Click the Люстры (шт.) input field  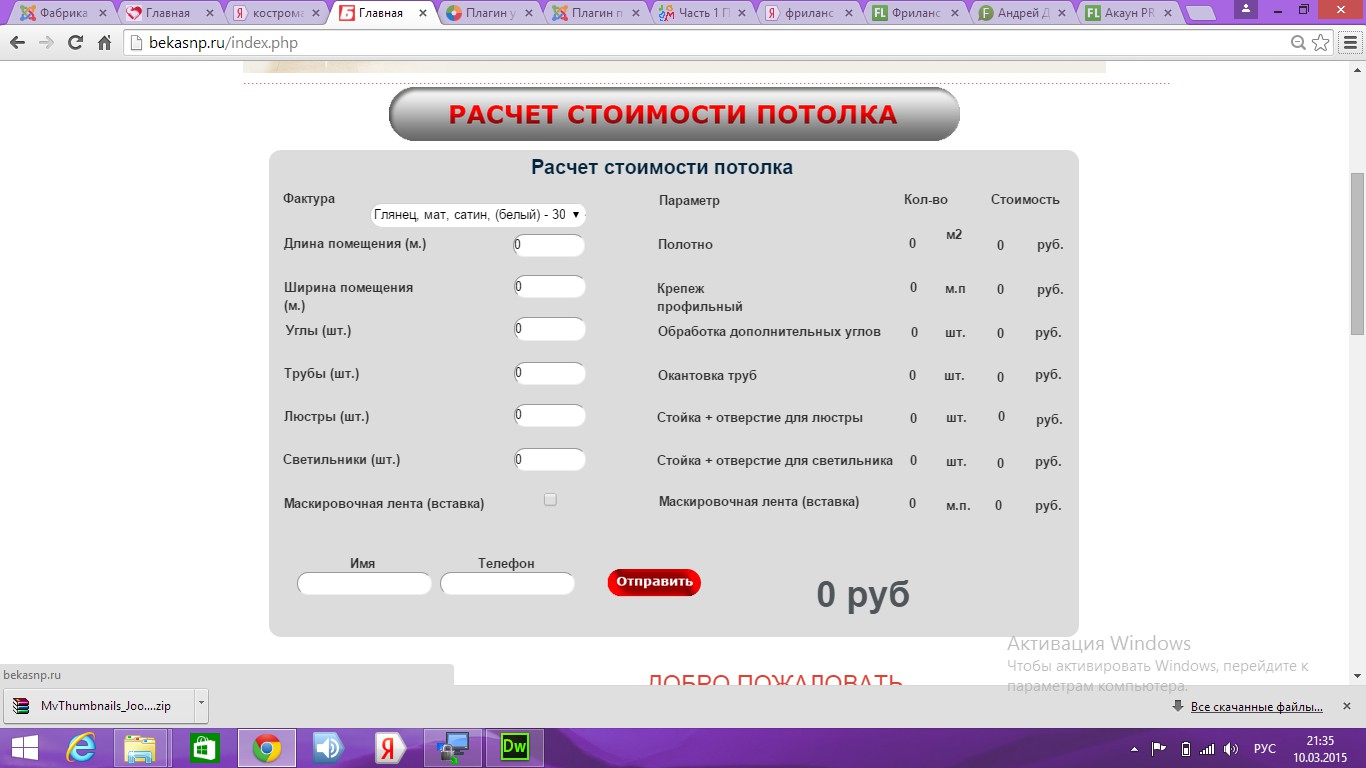point(549,415)
